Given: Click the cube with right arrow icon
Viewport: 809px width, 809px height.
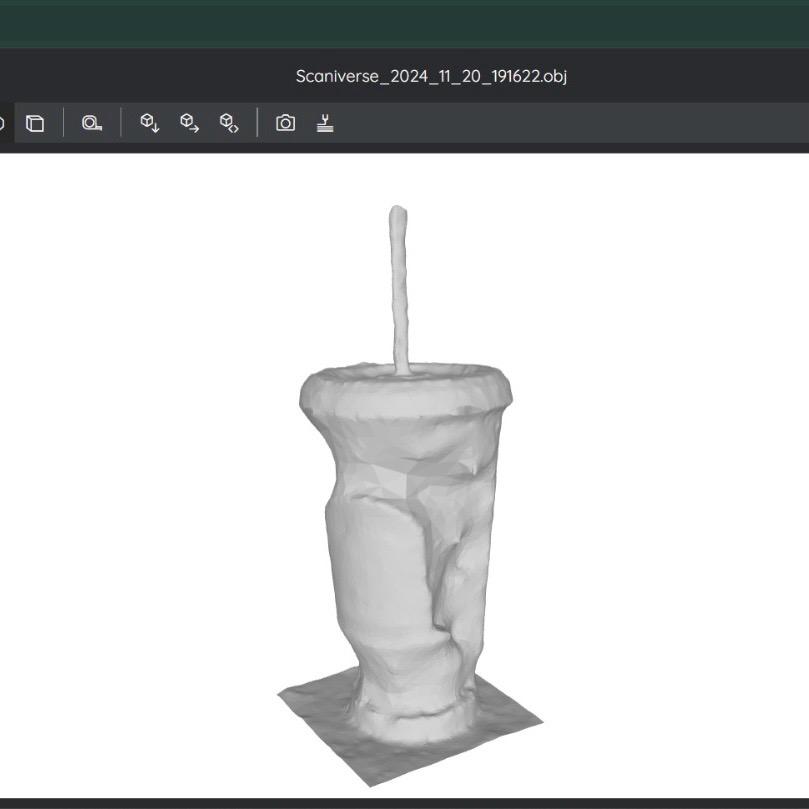Looking at the screenshot, I should click(189, 123).
